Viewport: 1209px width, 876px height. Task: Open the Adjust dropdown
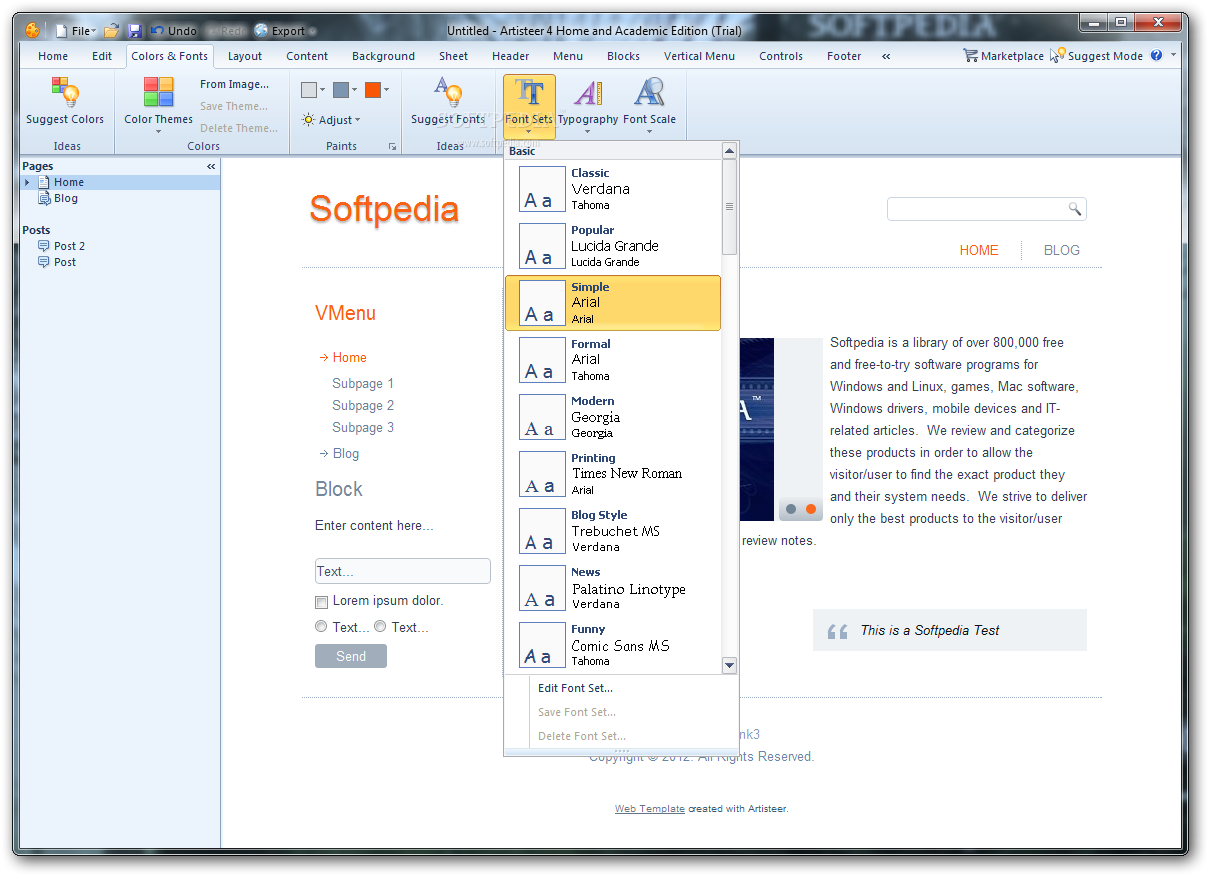[331, 120]
